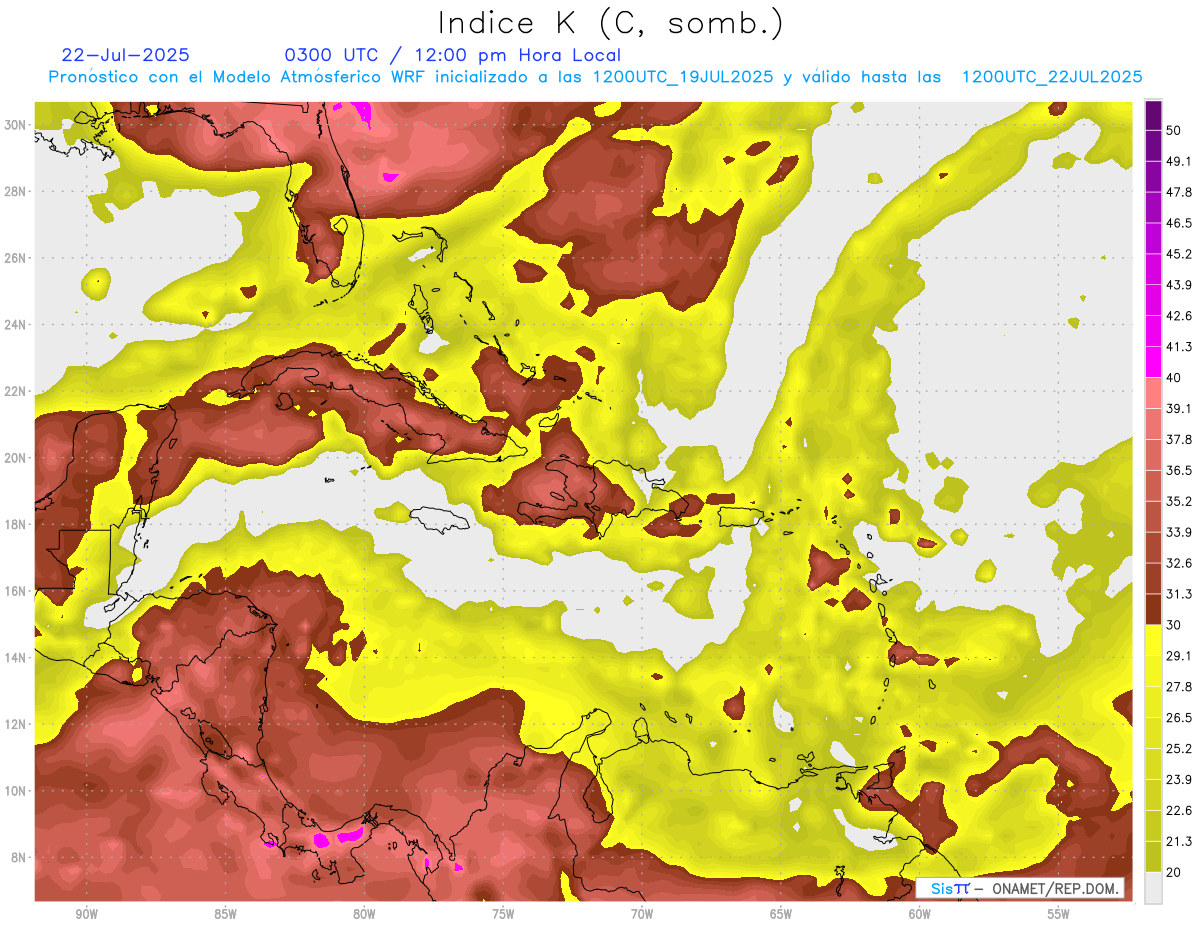1200x927 pixels.
Task: Click the color bar value 31.3
Action: tap(1178, 594)
